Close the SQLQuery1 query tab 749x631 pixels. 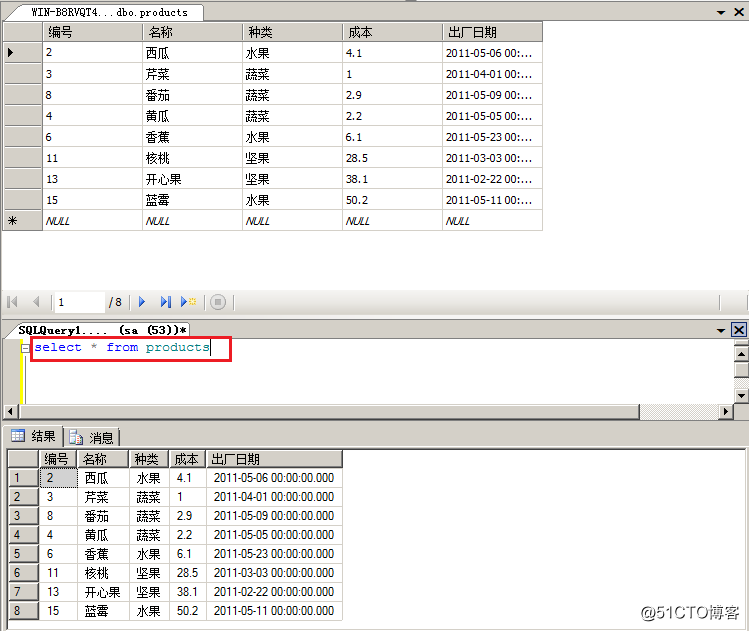(738, 330)
